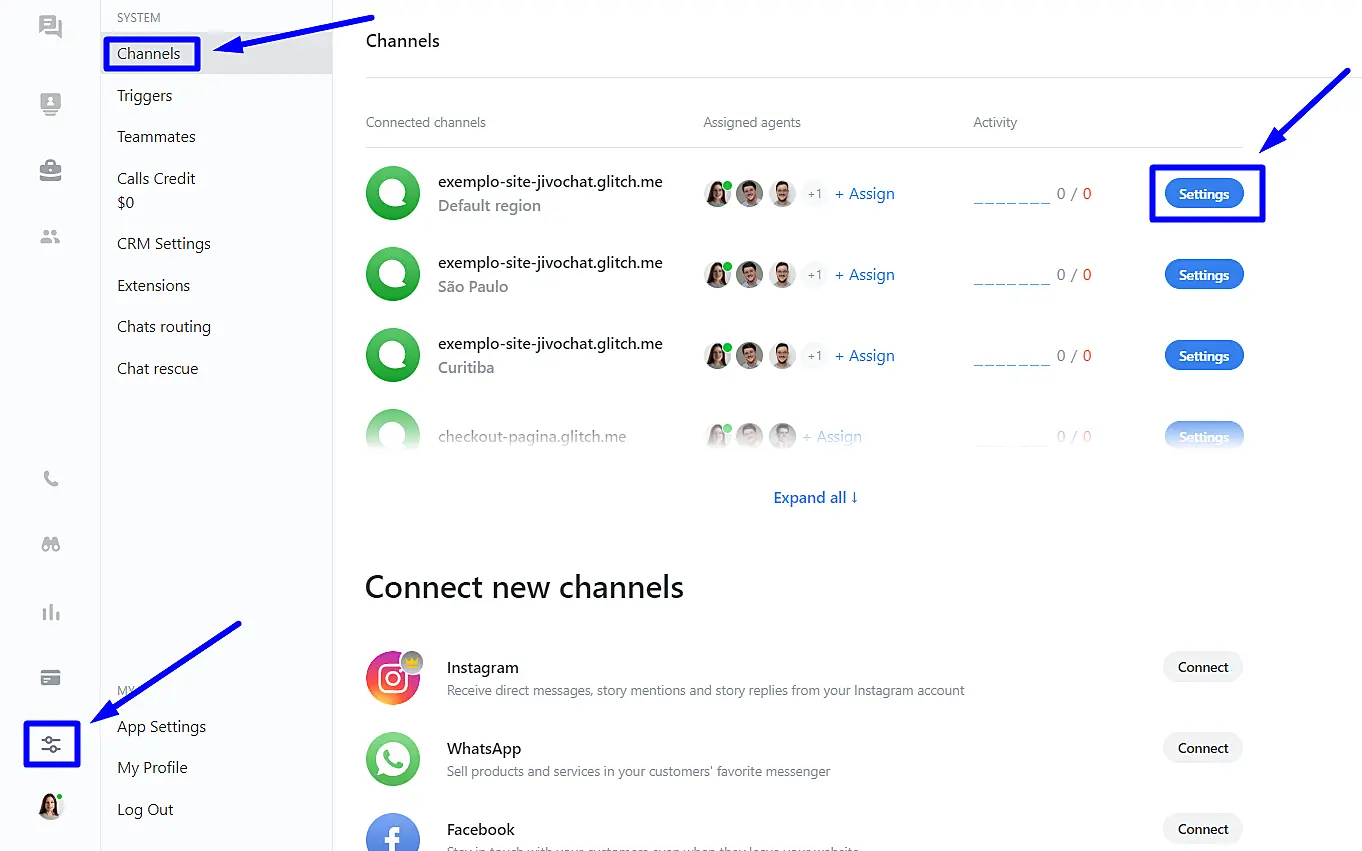The image size is (1362, 851).
Task: Click the credit card billing icon
Action: click(50, 678)
